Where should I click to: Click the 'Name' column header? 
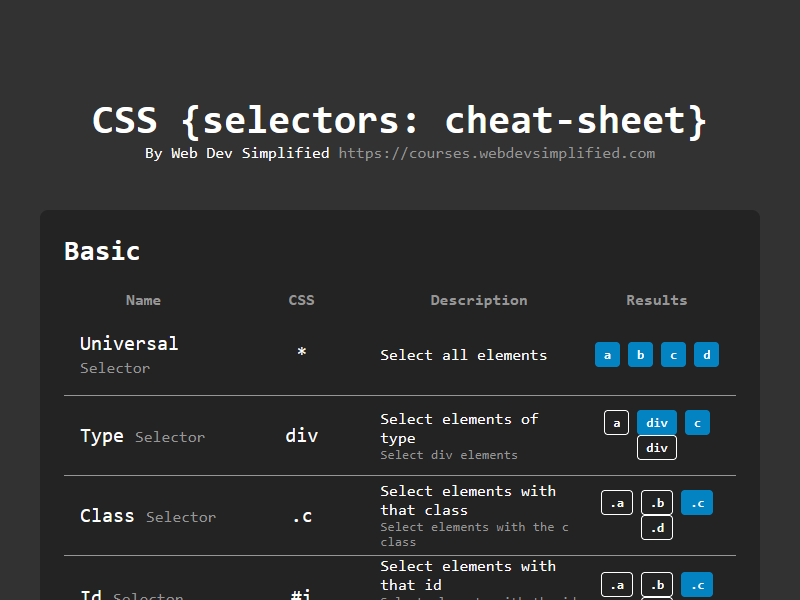point(143,300)
